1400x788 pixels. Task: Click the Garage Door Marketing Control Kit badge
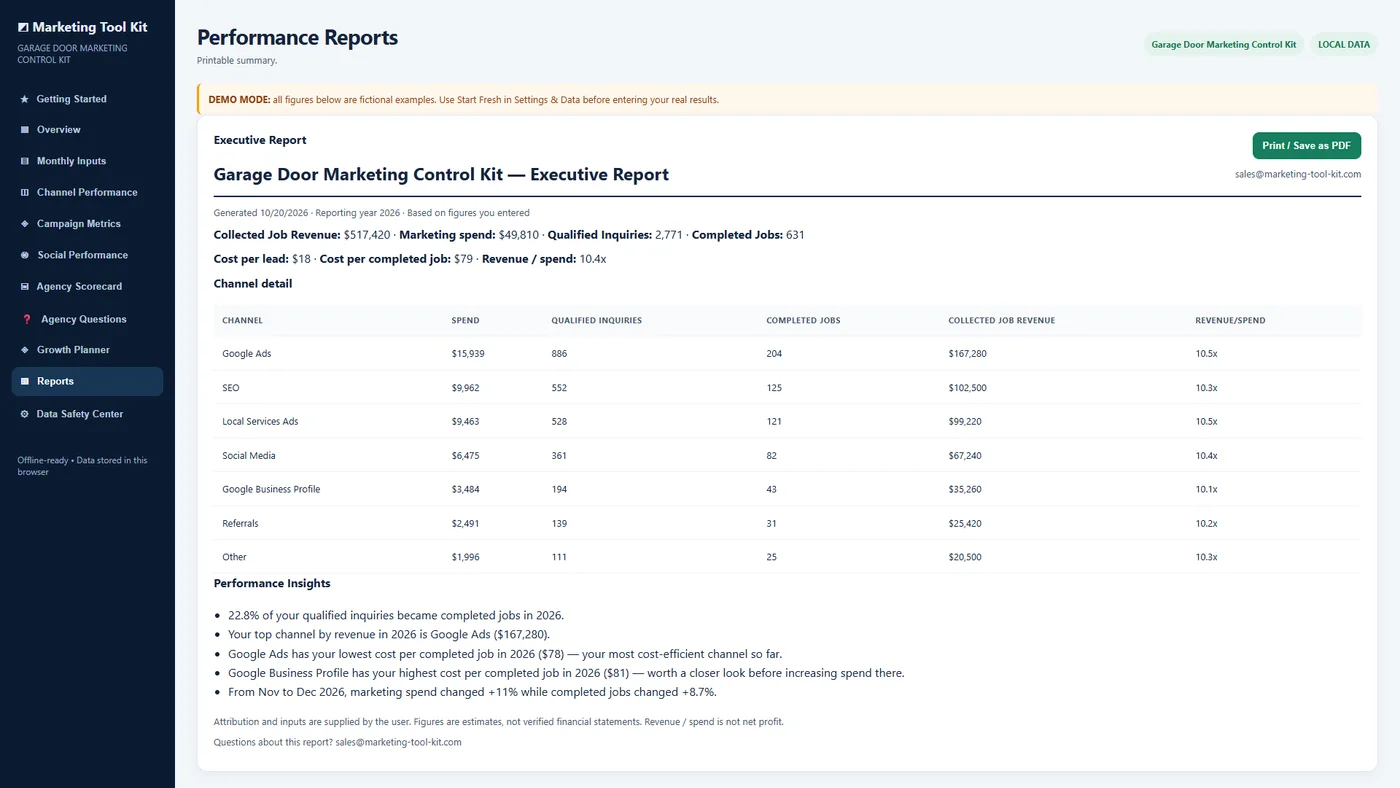tap(1224, 45)
